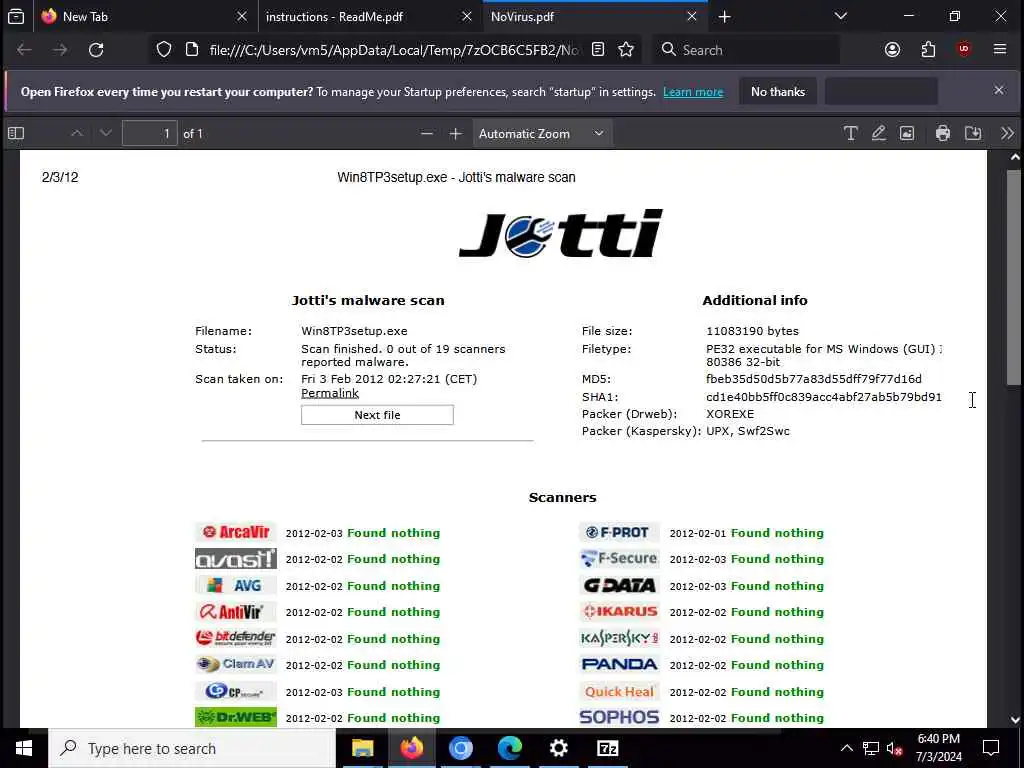Go to next PDF page arrow
Viewport: 1024px width, 768px height.
[x=106, y=133]
